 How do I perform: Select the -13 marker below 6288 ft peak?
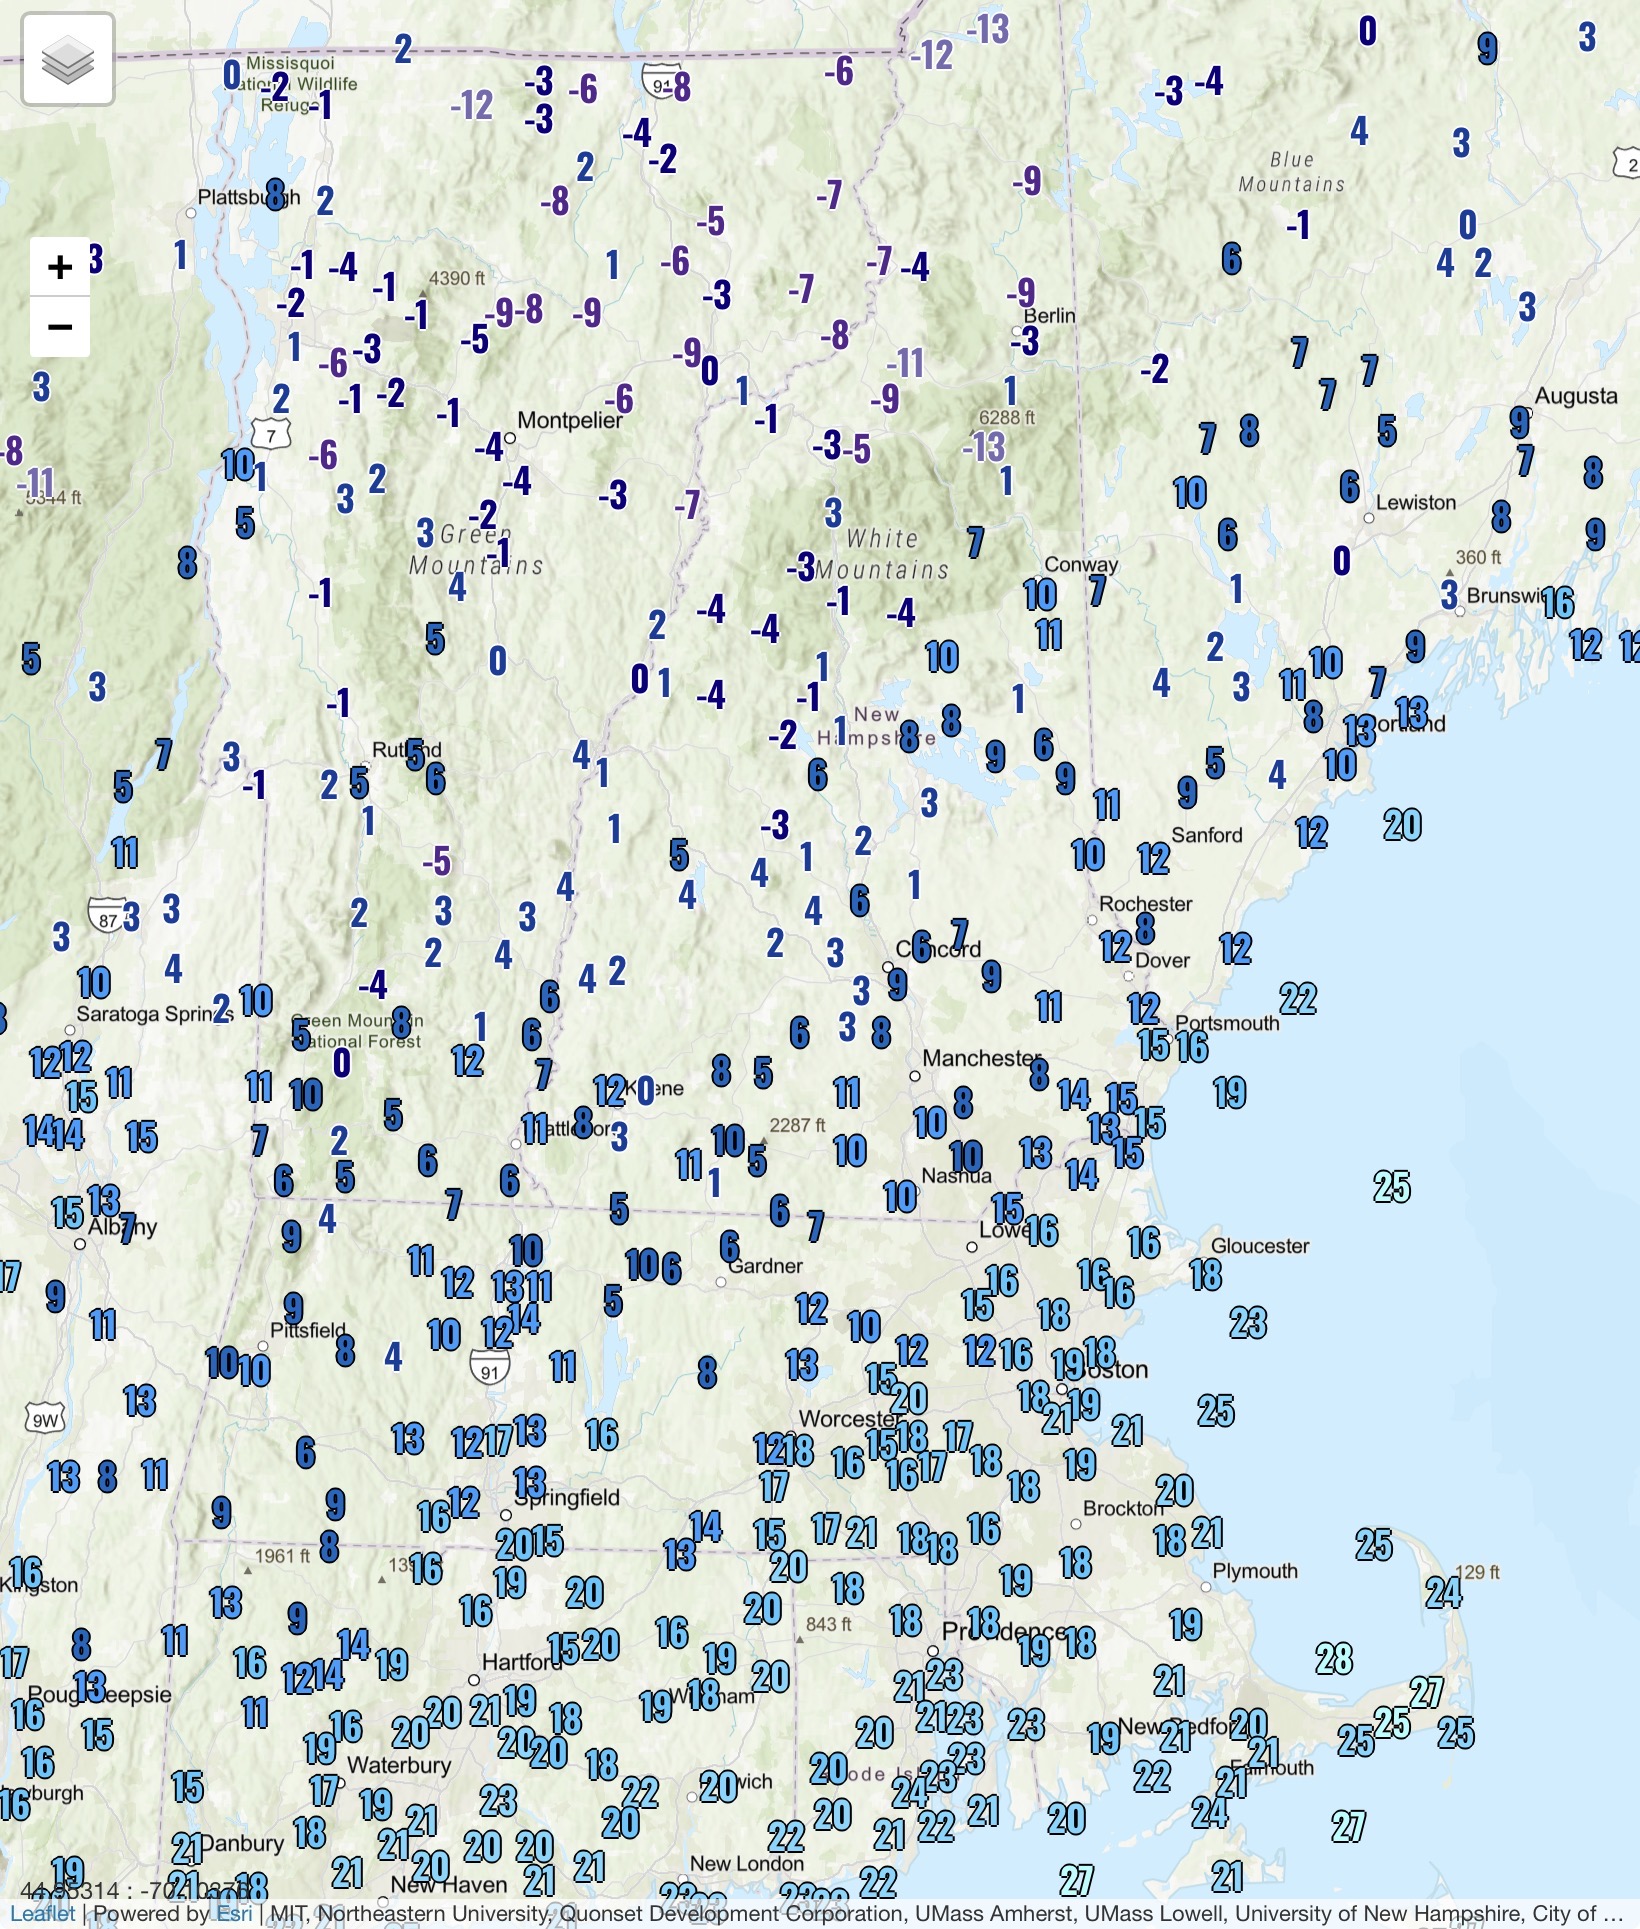984,447
